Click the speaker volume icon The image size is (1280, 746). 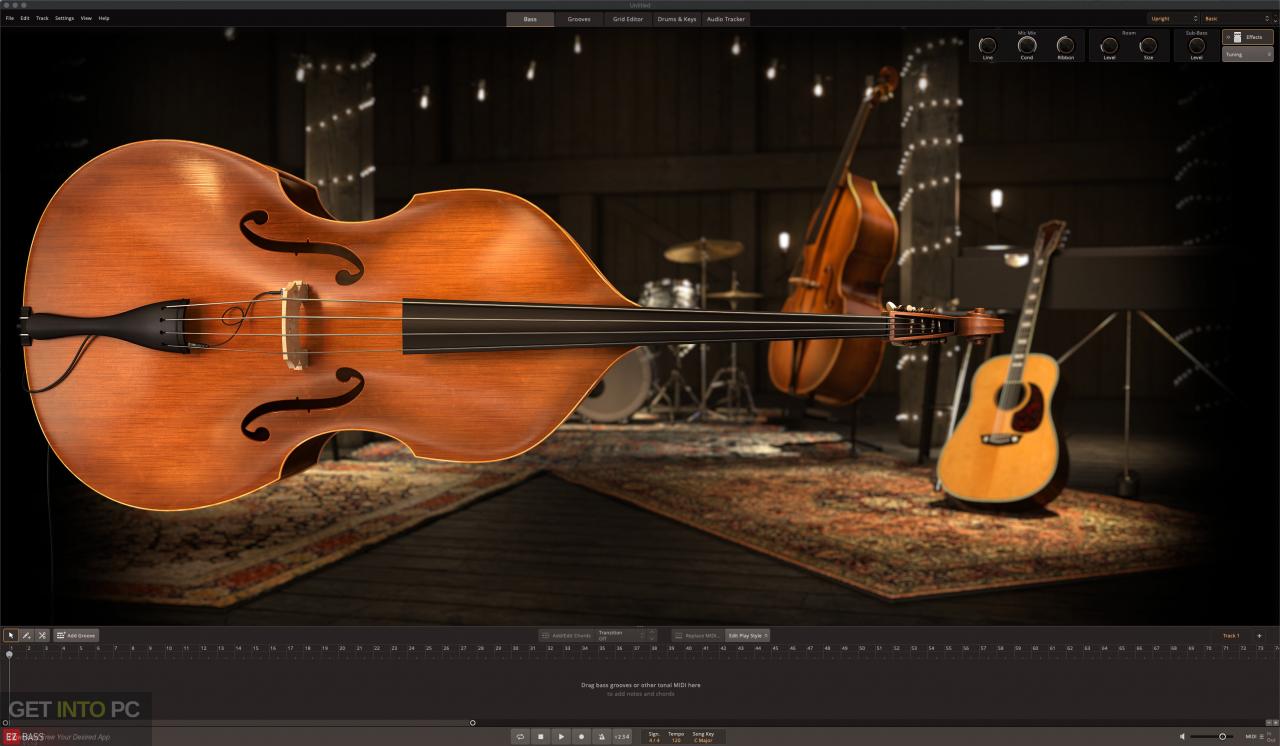pos(1182,736)
